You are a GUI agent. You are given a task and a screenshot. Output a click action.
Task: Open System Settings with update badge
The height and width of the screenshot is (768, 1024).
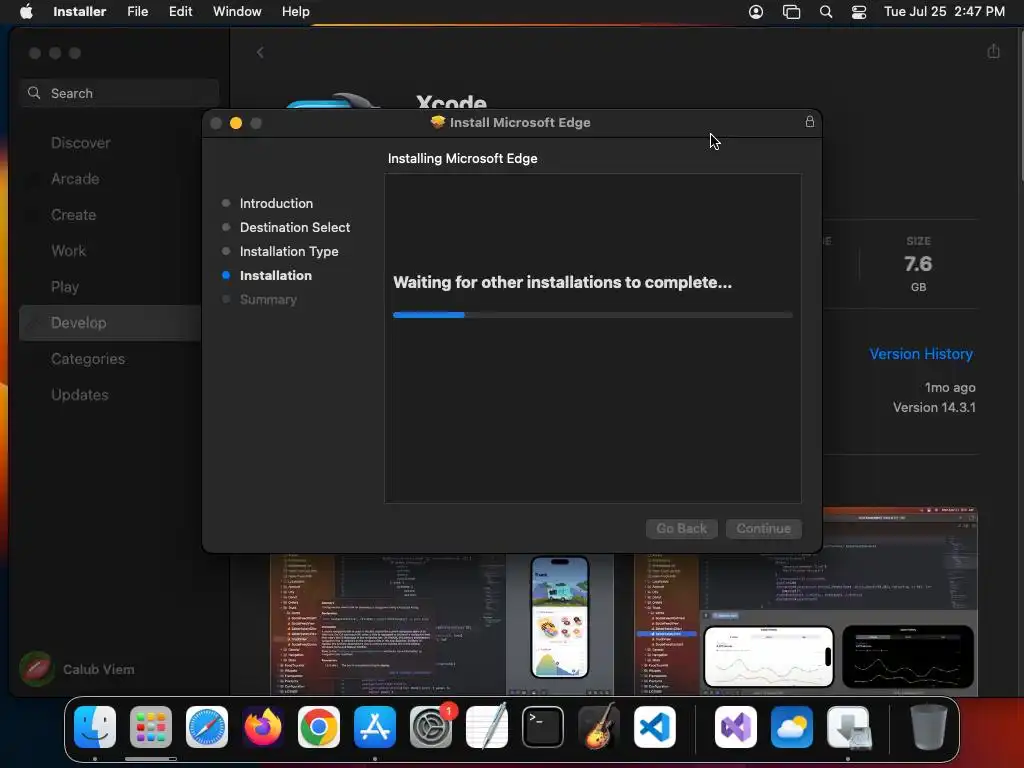pos(431,727)
